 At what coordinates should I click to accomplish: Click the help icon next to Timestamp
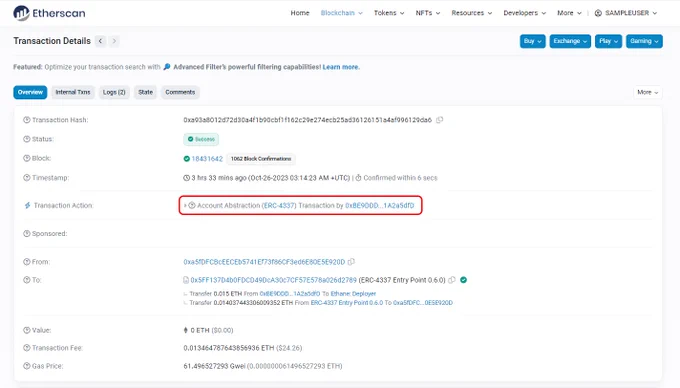[27, 178]
